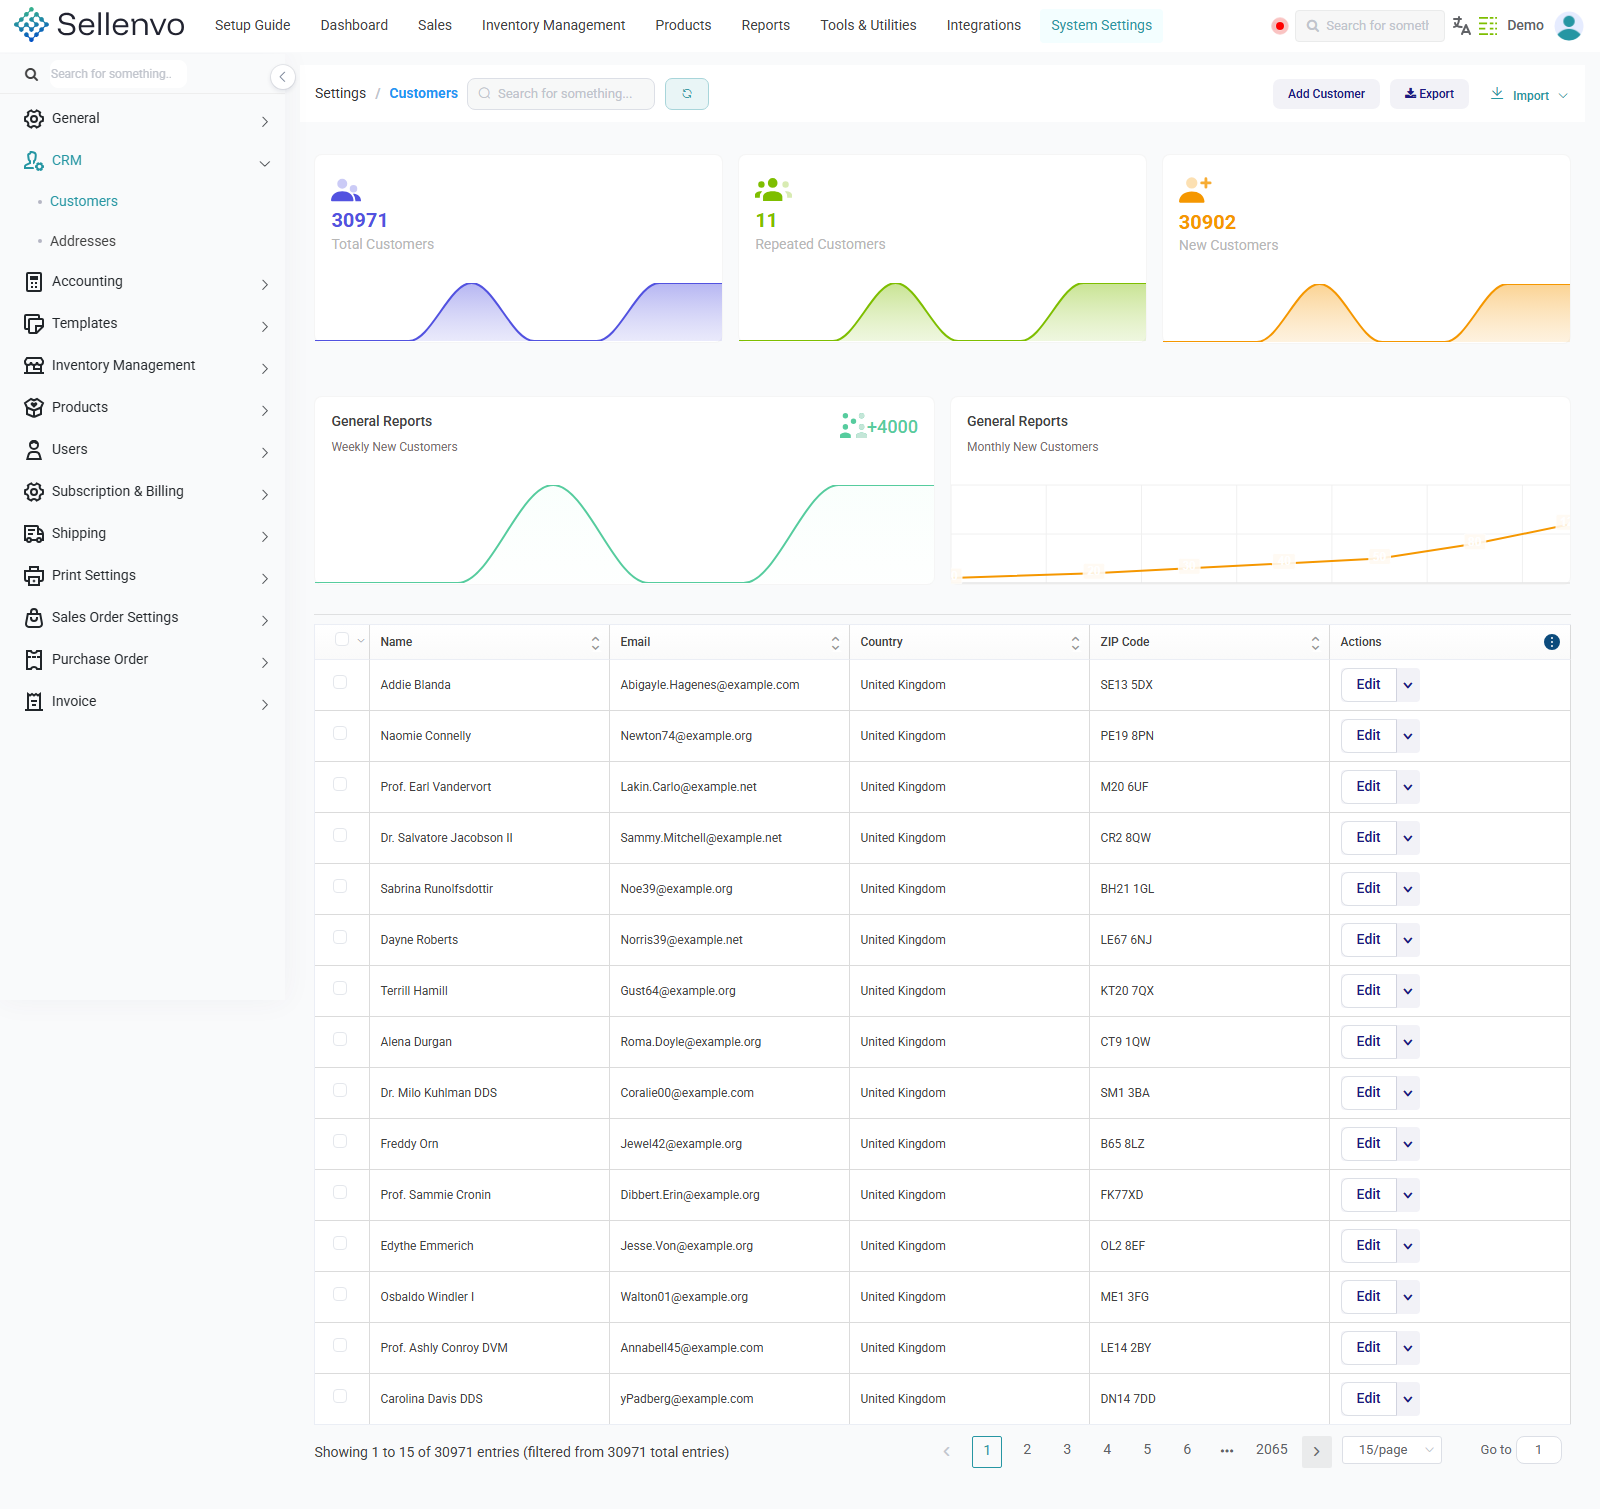Click the Export button

click(1429, 94)
